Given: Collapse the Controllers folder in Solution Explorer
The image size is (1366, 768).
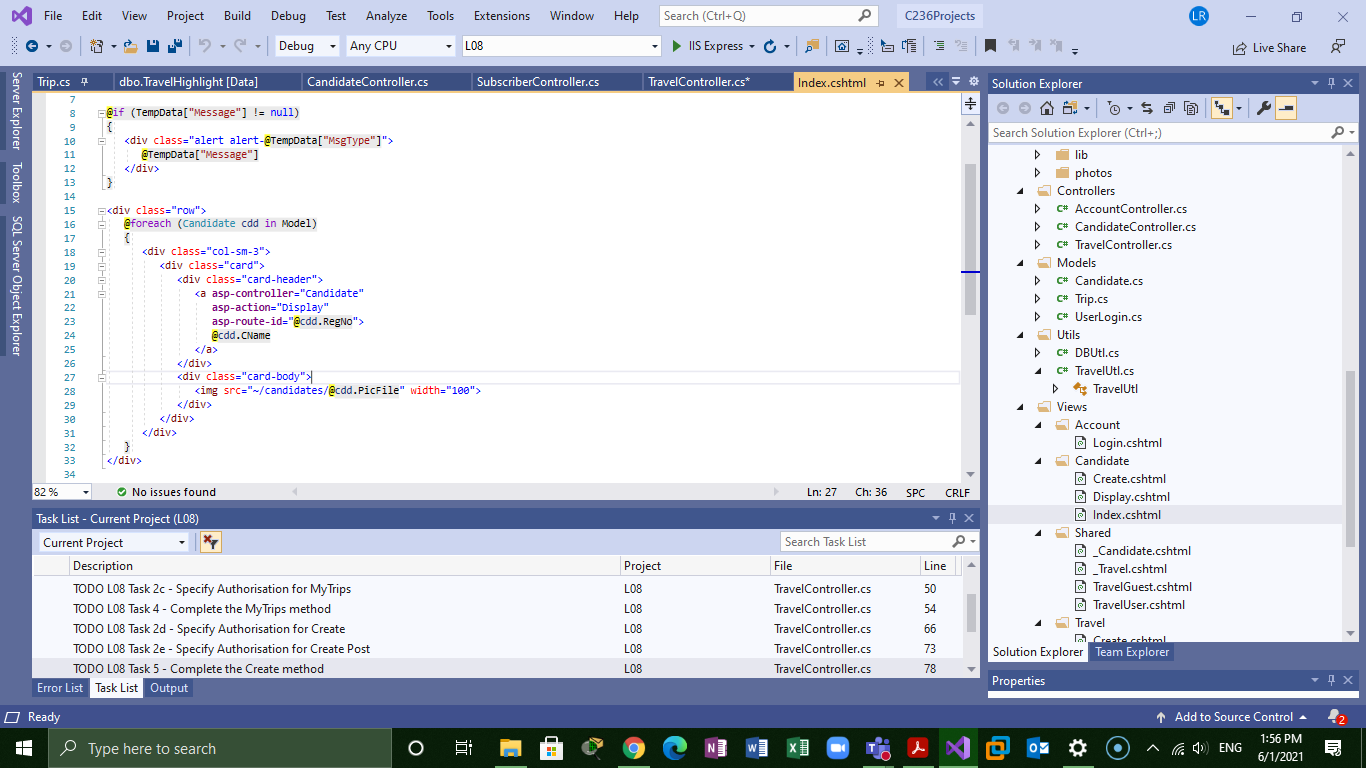Looking at the screenshot, I should coord(1020,191).
